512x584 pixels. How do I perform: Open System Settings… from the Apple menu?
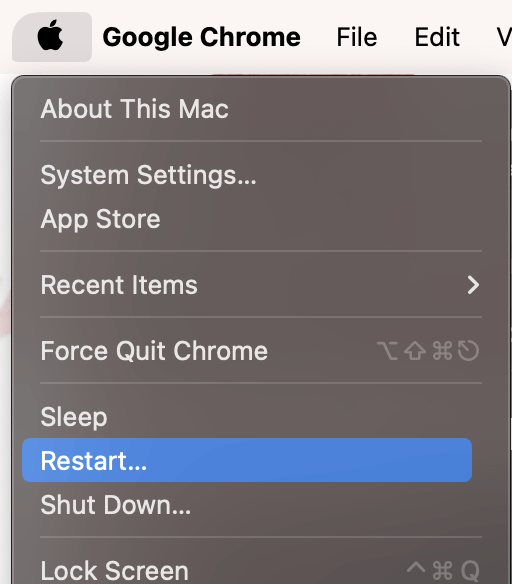coord(261,175)
